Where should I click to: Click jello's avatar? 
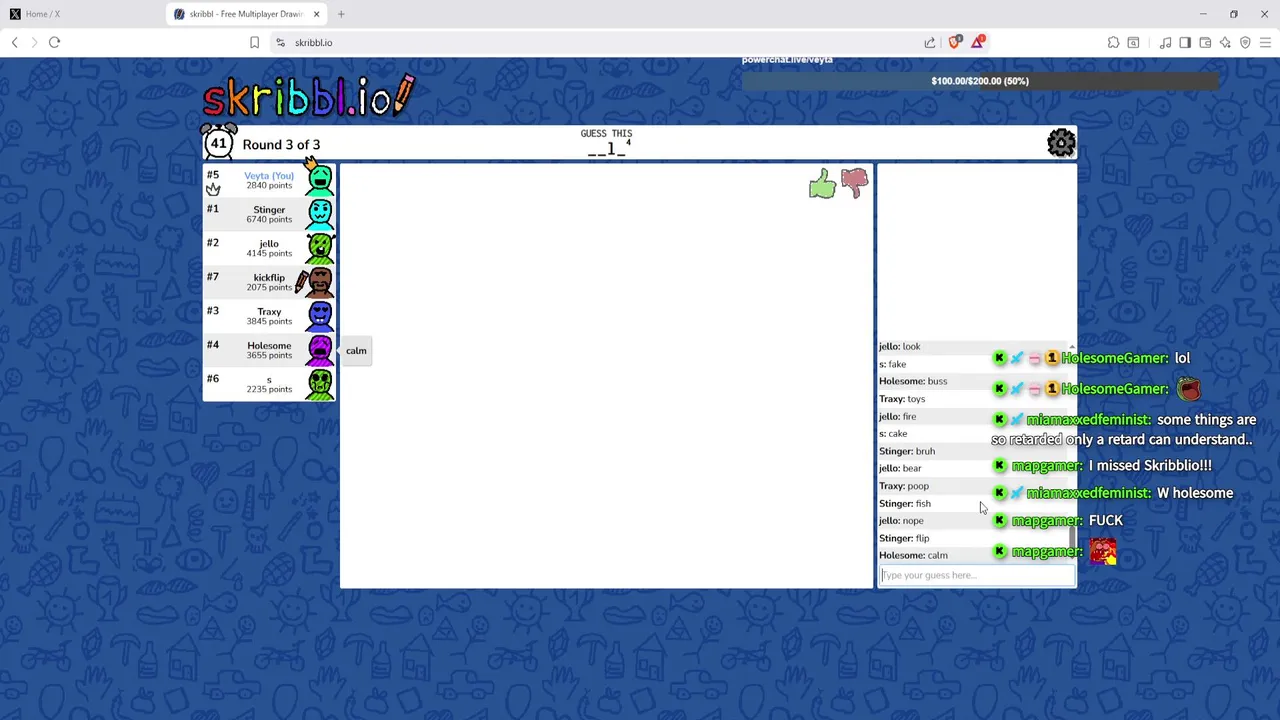click(x=320, y=248)
